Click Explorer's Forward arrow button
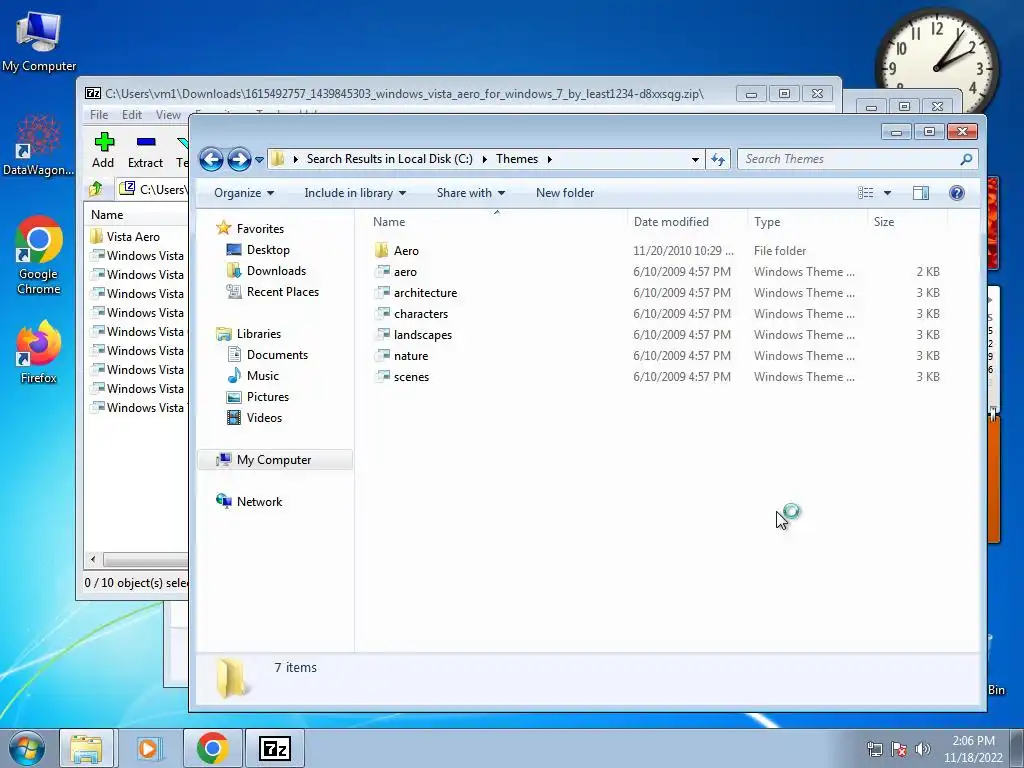Screen dimensions: 1024x768 (x=239, y=159)
